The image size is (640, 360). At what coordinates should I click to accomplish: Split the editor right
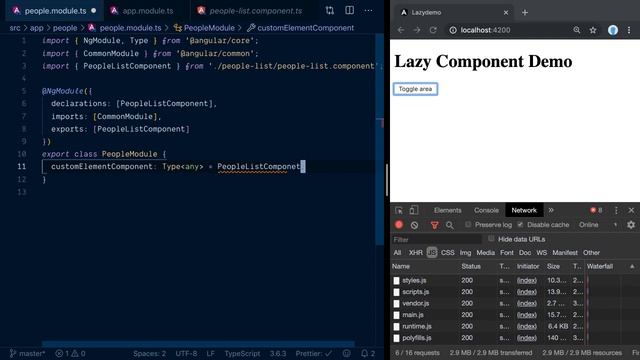[x=349, y=11]
